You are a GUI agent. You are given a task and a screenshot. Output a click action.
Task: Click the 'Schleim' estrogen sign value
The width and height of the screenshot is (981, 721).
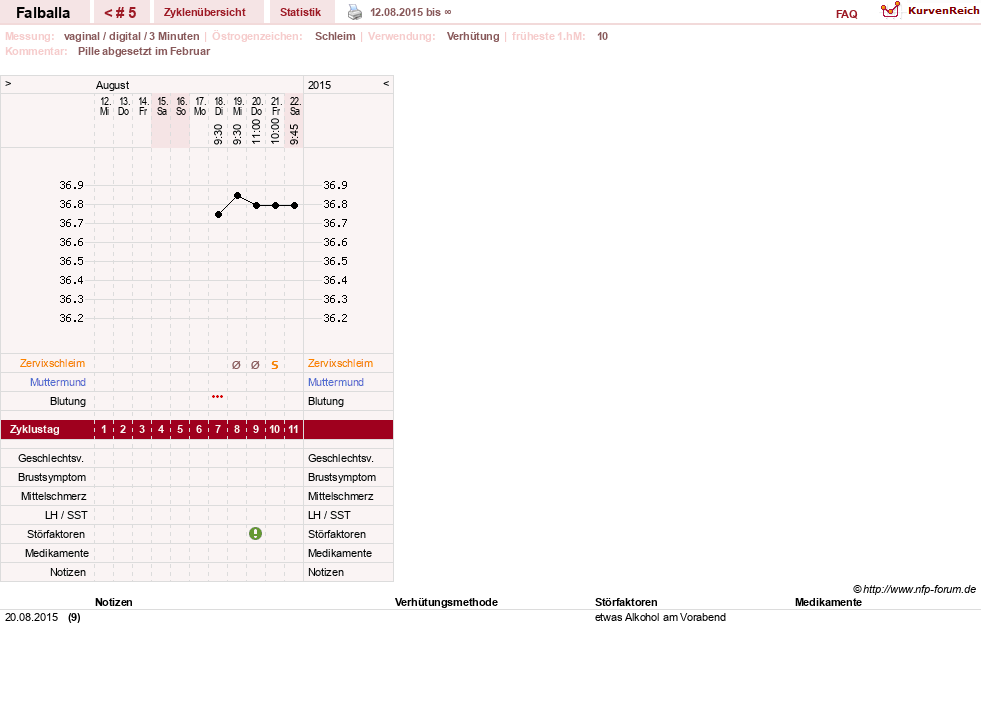point(335,36)
